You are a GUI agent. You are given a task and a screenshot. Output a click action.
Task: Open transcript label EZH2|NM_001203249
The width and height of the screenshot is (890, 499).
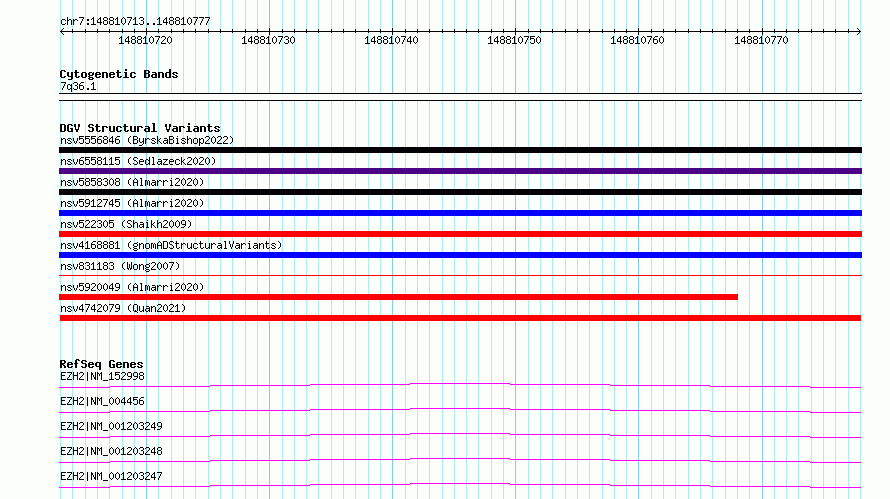pos(111,426)
